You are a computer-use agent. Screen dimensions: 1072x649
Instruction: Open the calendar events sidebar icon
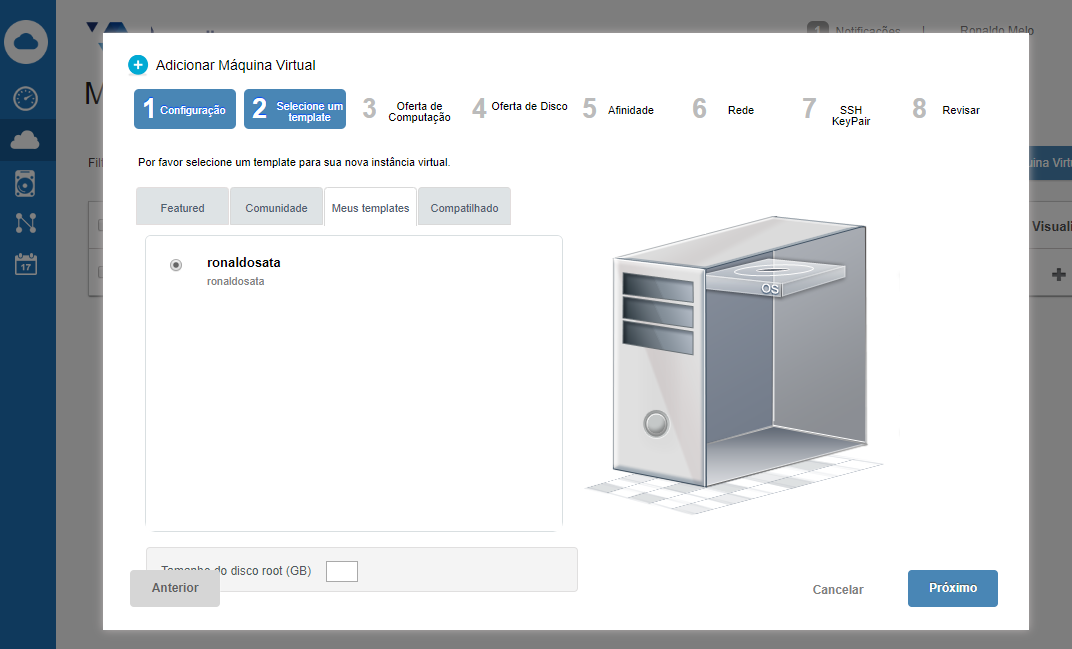coord(26,264)
